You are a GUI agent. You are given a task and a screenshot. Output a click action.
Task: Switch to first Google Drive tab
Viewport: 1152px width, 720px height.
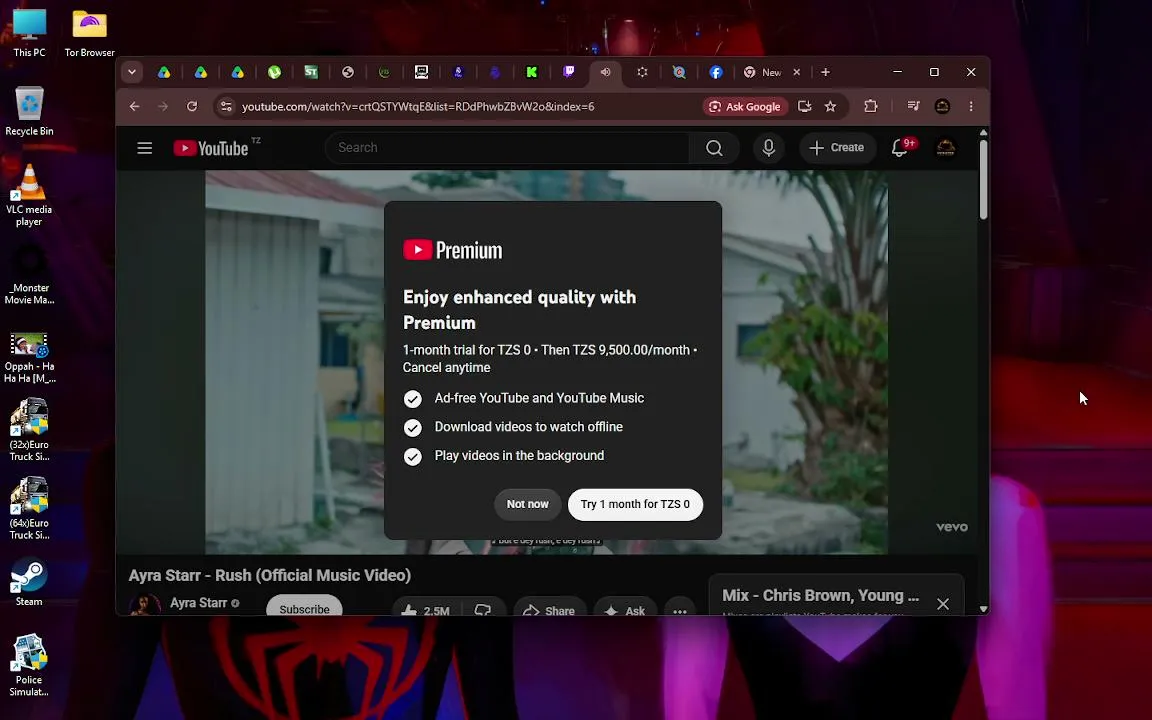tap(164, 72)
